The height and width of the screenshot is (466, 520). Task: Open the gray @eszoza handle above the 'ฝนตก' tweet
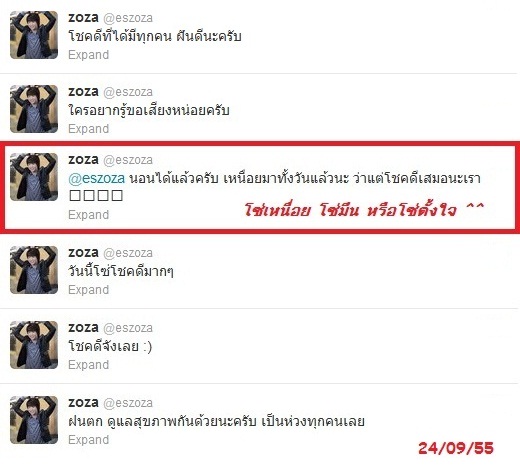click(x=128, y=403)
